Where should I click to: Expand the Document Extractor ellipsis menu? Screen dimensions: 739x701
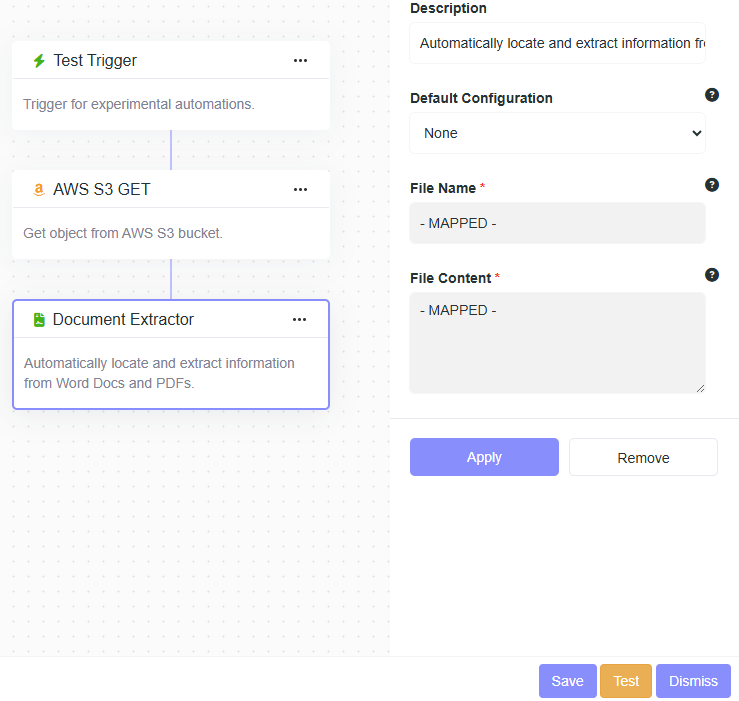click(299, 320)
